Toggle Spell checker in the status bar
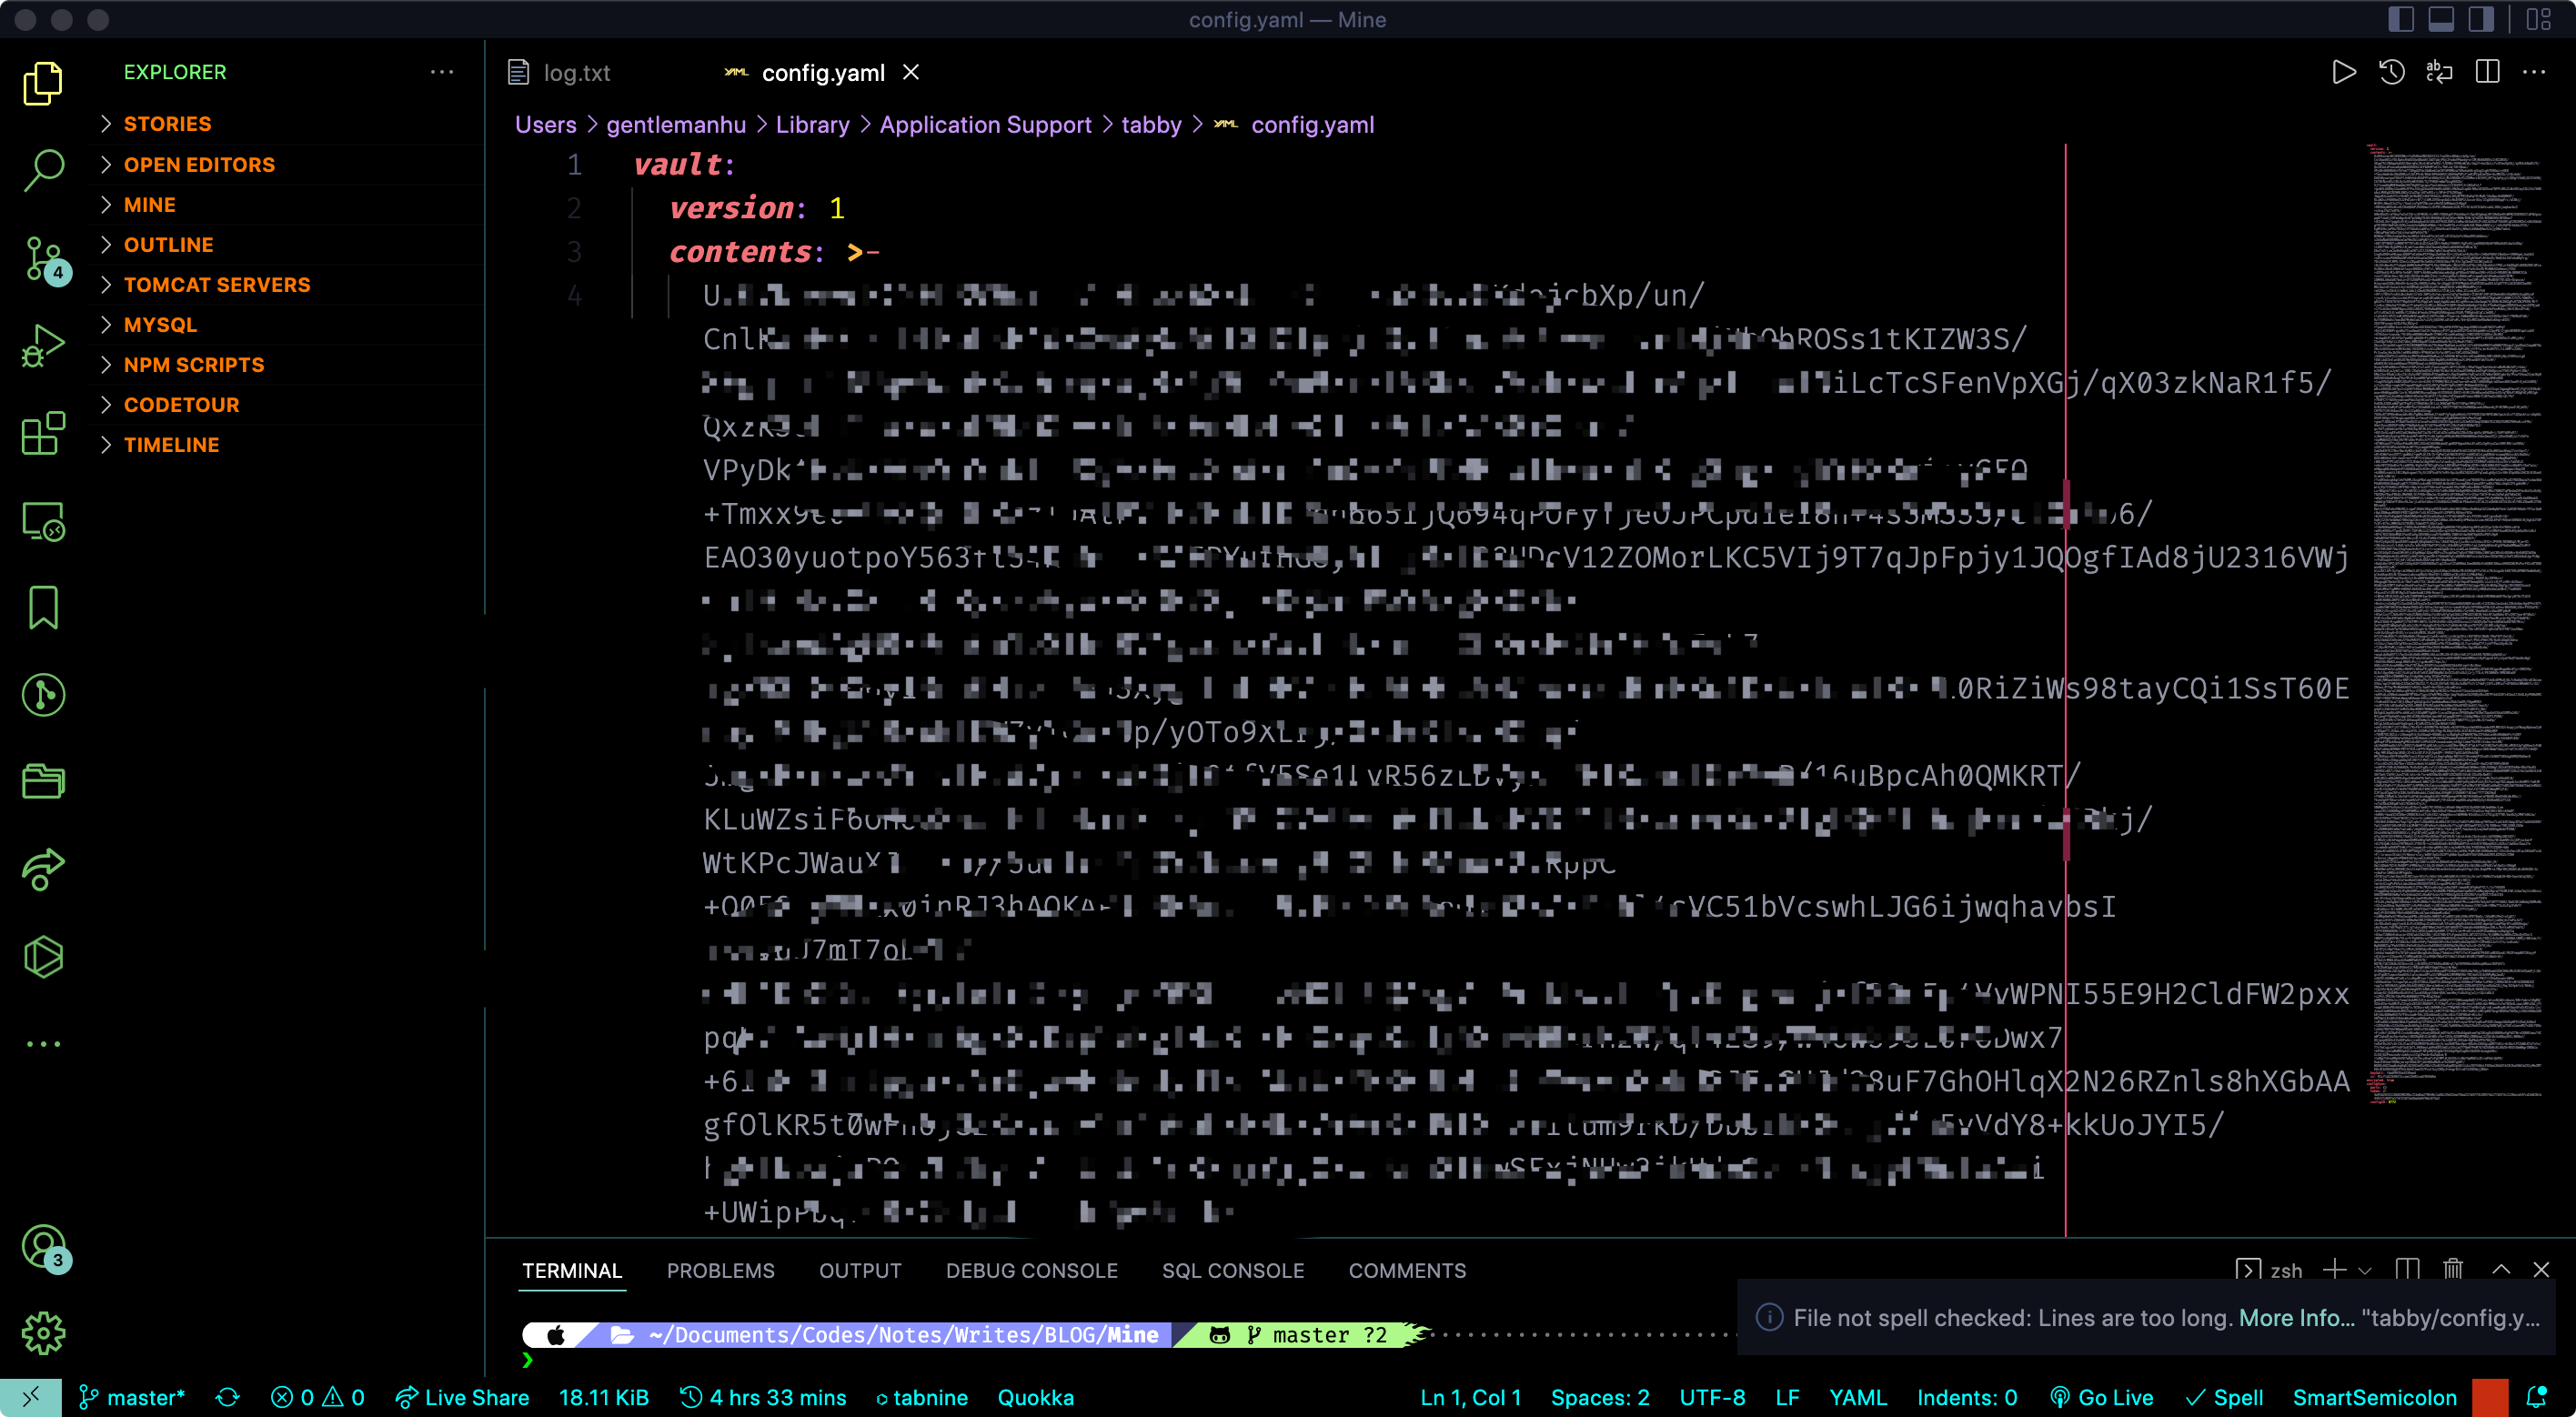The width and height of the screenshot is (2576, 1417). pyautogui.click(x=2225, y=1397)
